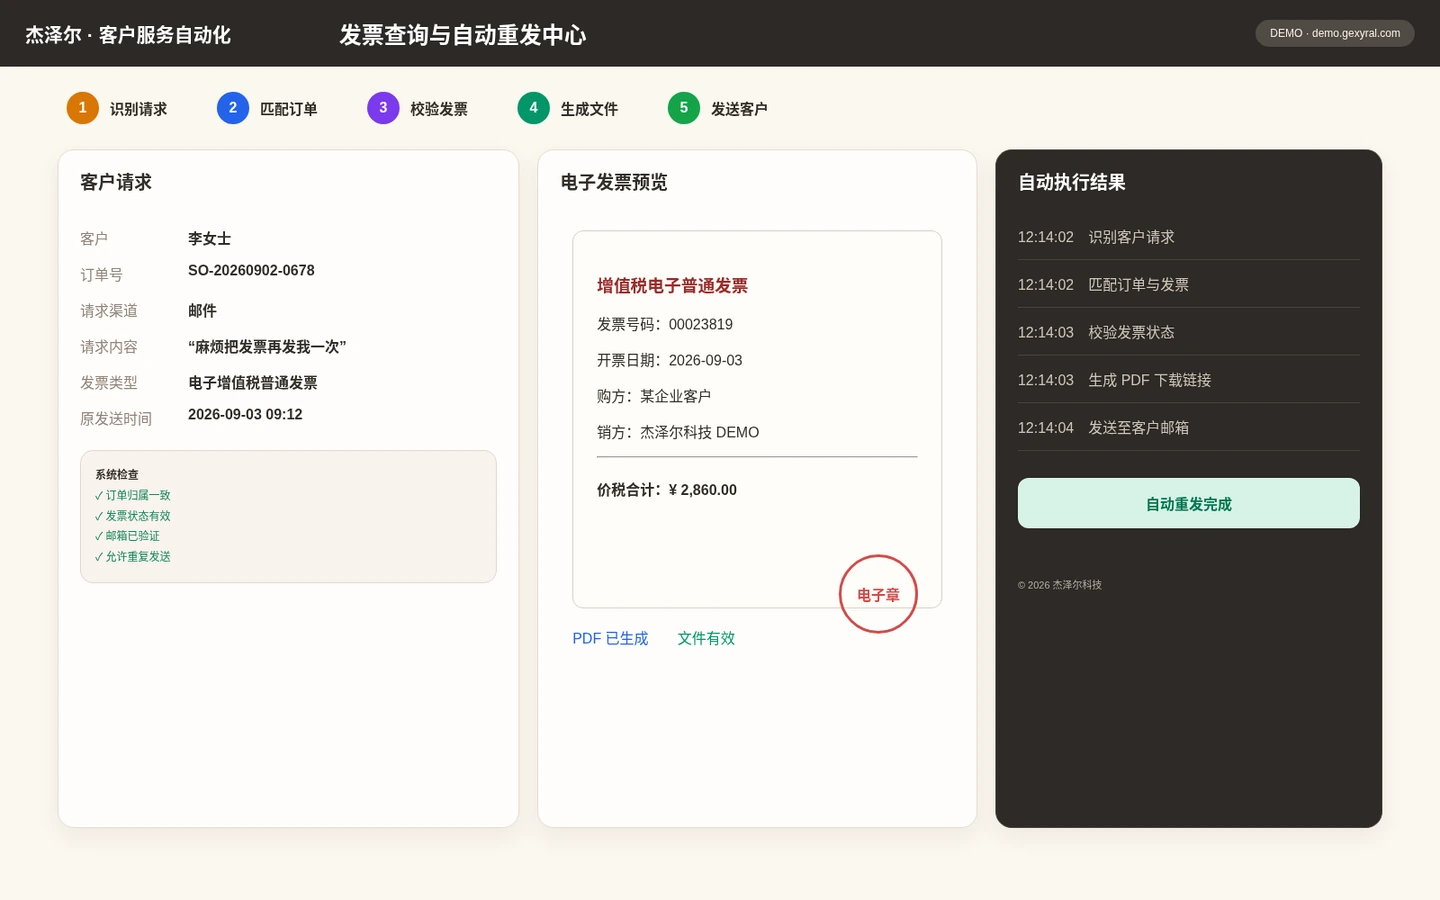Click the 邮箱已验证 check item

point(127,536)
